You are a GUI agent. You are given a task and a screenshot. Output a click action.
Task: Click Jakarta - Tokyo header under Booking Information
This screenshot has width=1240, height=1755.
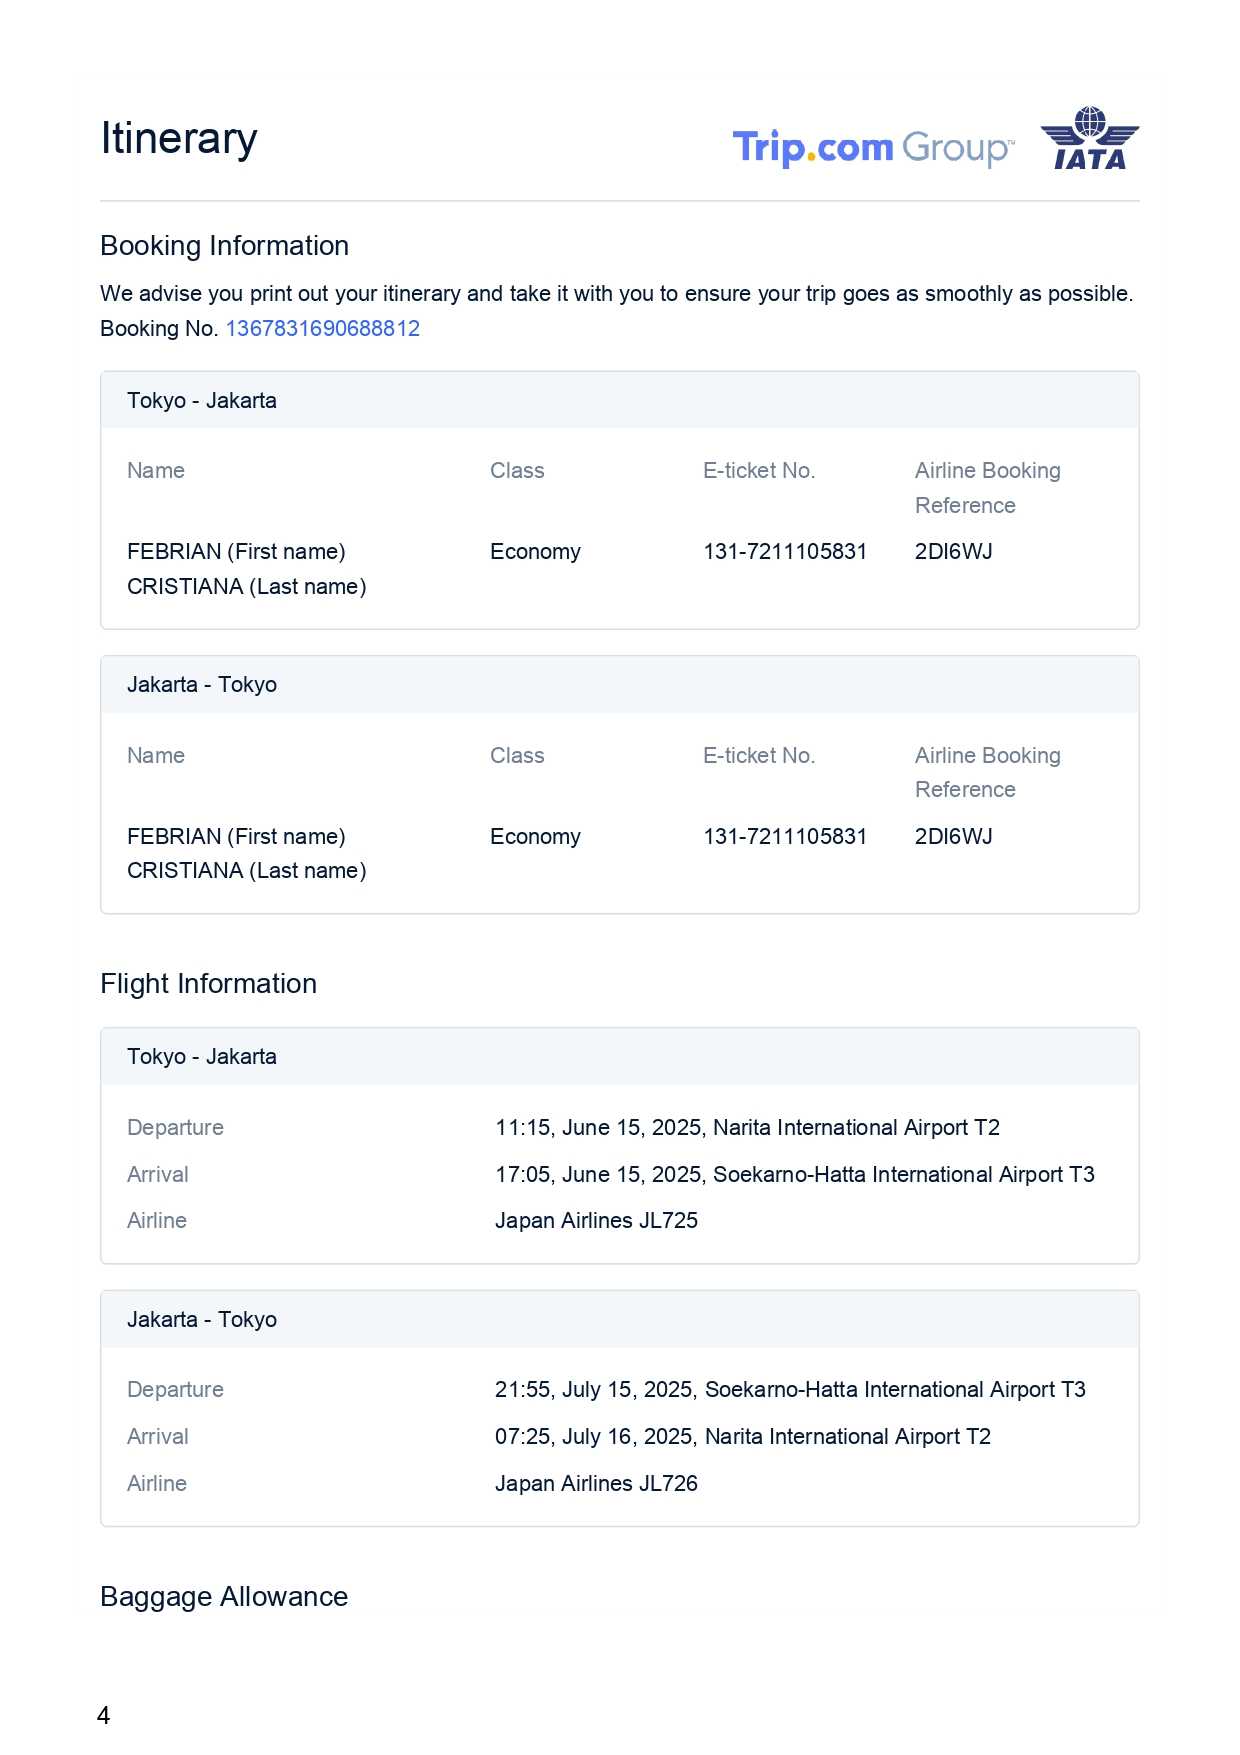[x=202, y=685]
